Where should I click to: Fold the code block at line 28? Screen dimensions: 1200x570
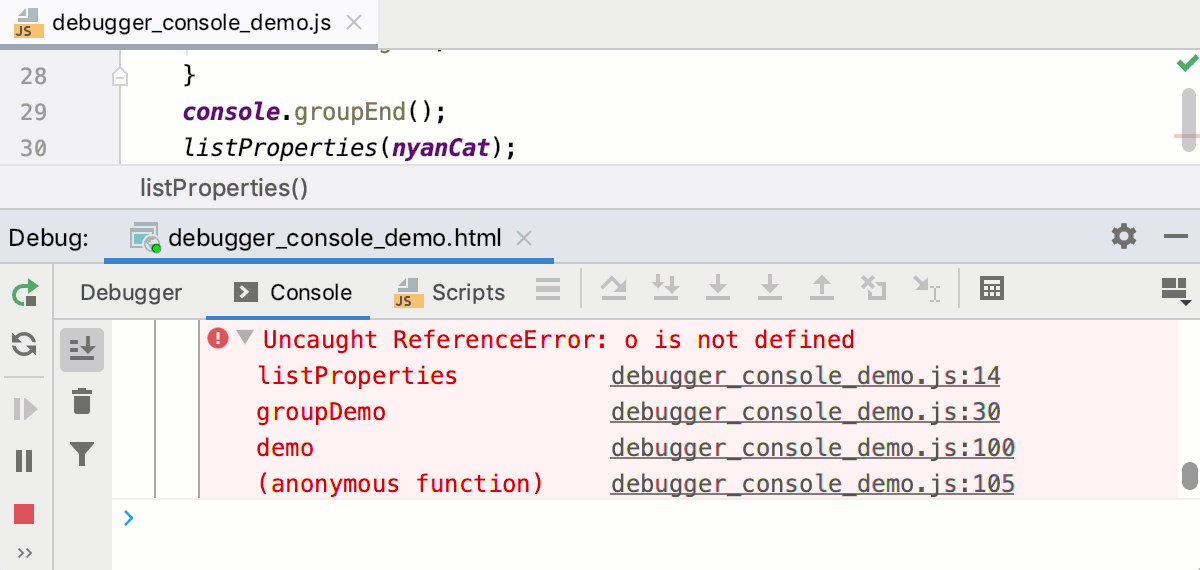[119, 76]
